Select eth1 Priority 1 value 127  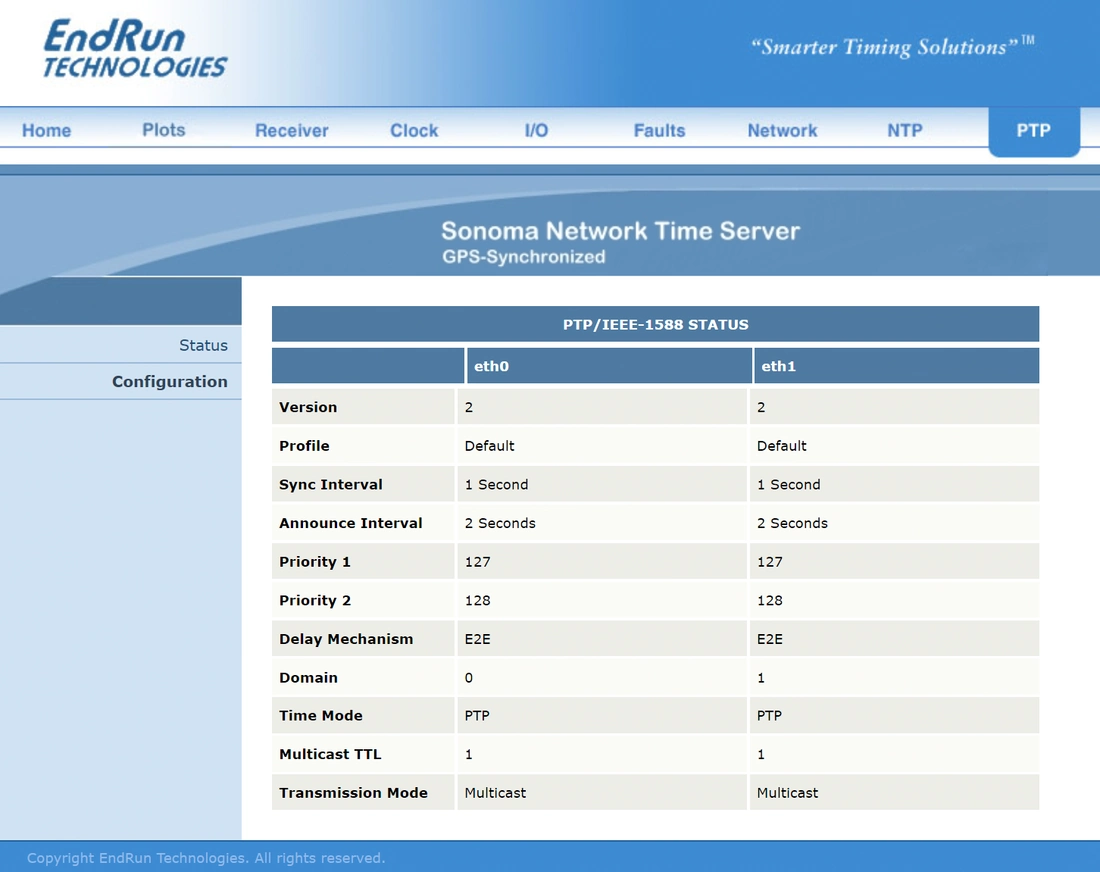[770, 561]
